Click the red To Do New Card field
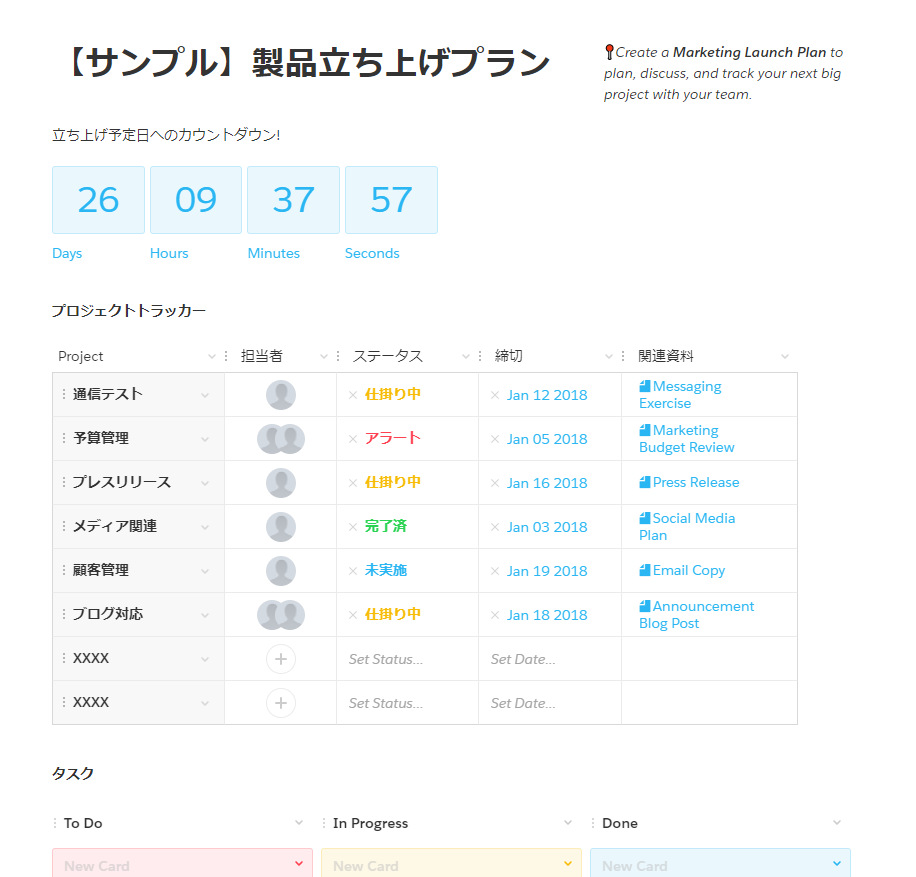 170,865
